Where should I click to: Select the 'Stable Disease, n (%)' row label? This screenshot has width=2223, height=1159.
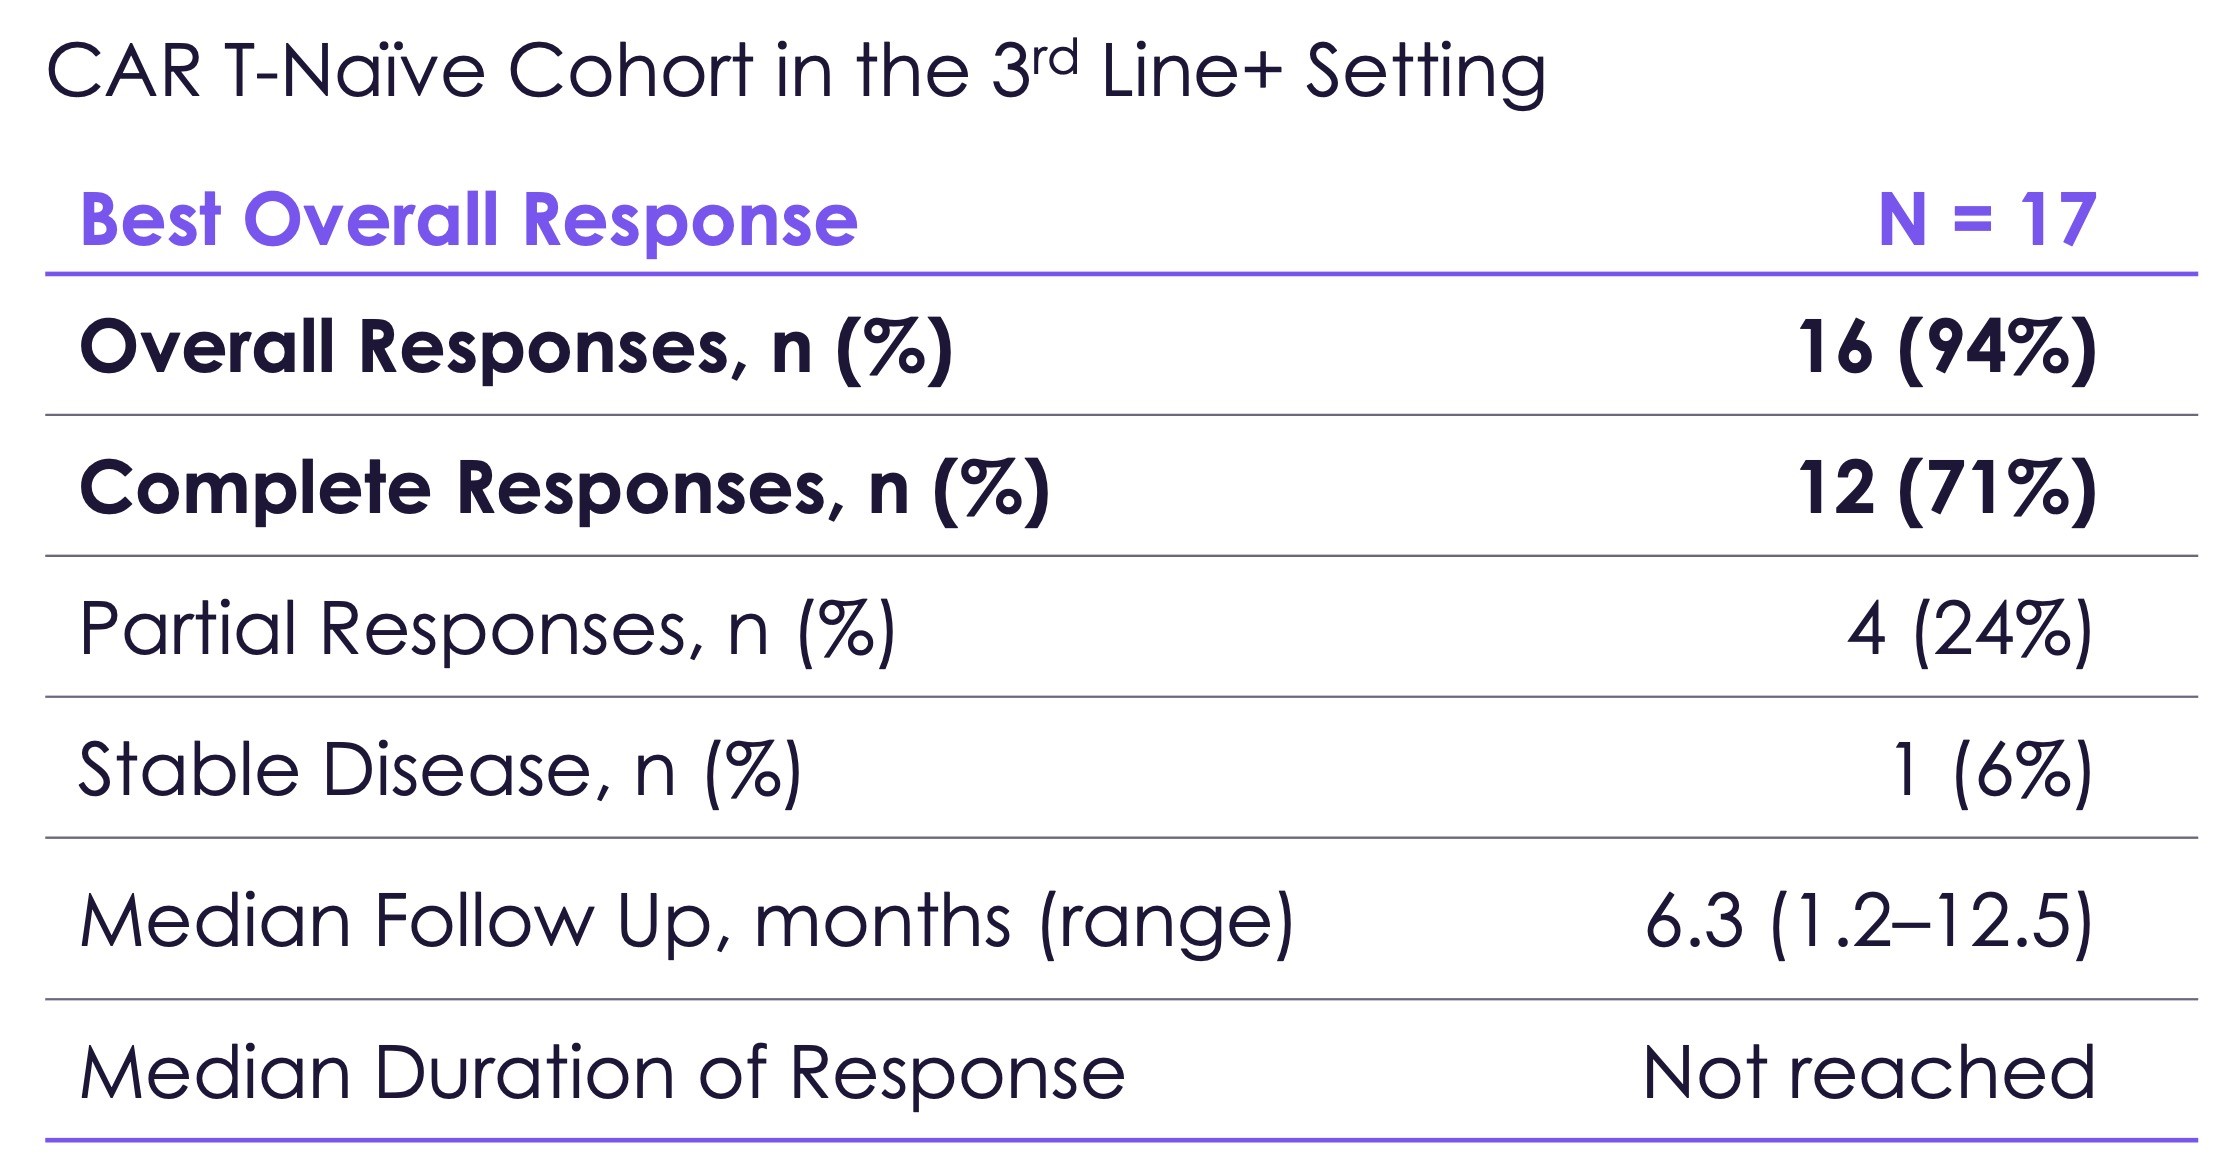pos(440,771)
